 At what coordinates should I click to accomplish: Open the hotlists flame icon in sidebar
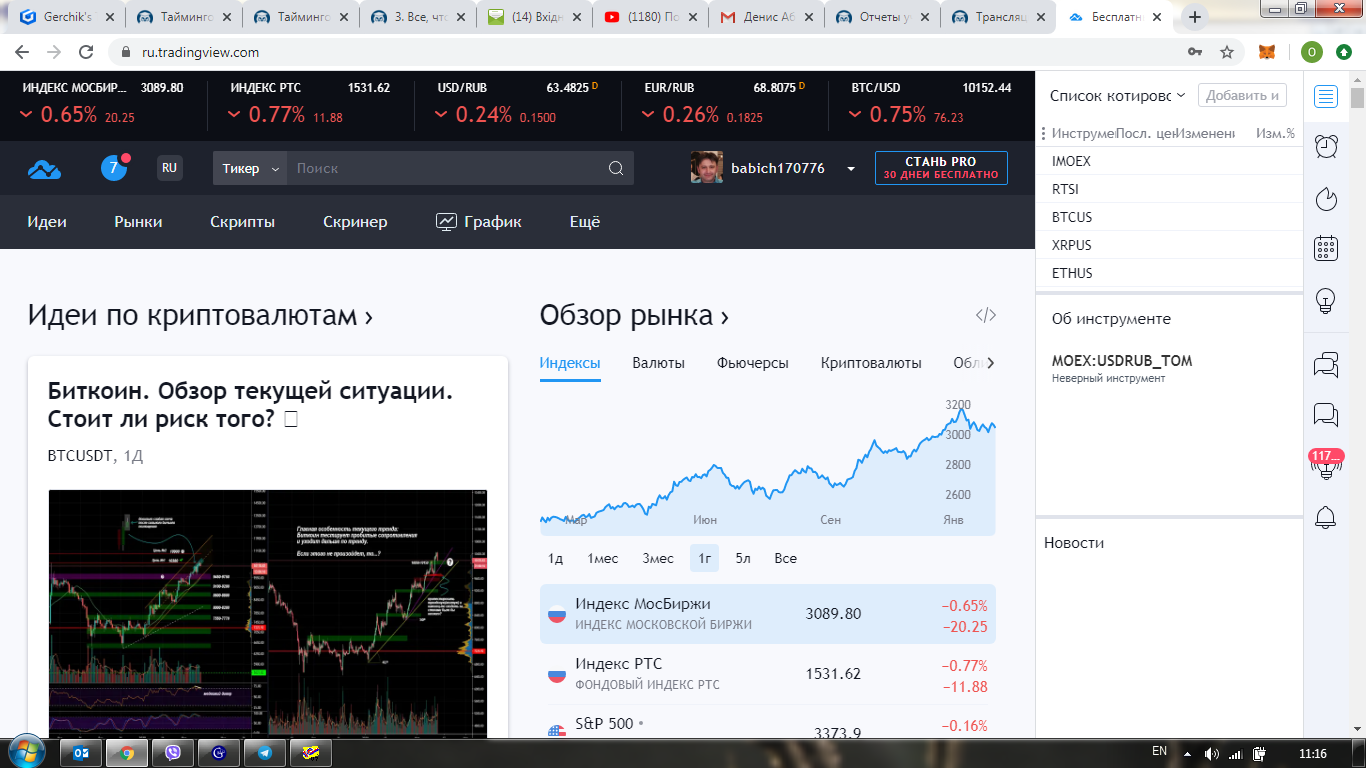[1326, 198]
